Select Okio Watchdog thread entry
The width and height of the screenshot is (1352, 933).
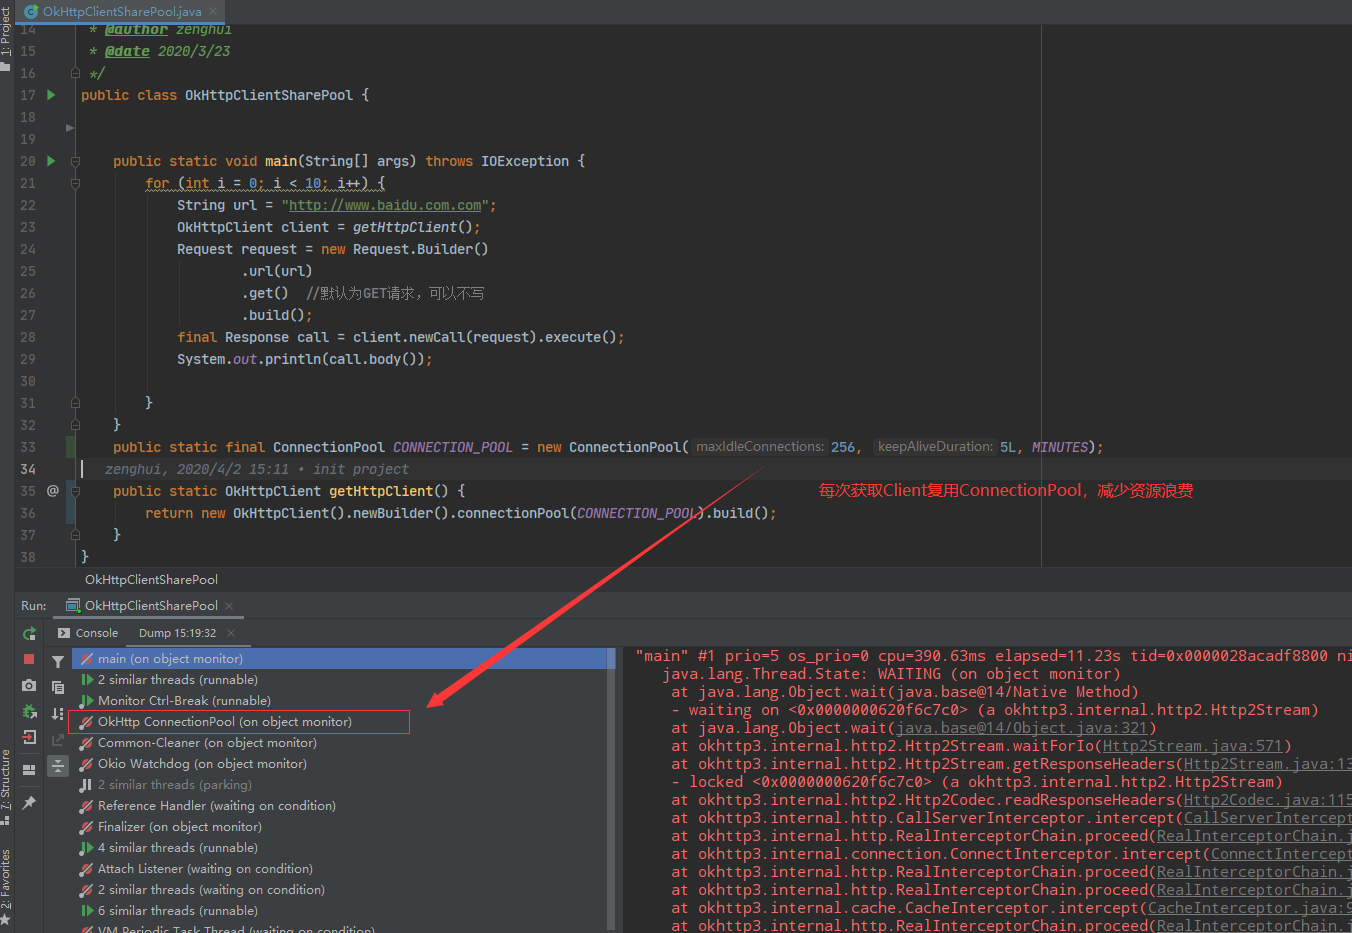click(341, 763)
